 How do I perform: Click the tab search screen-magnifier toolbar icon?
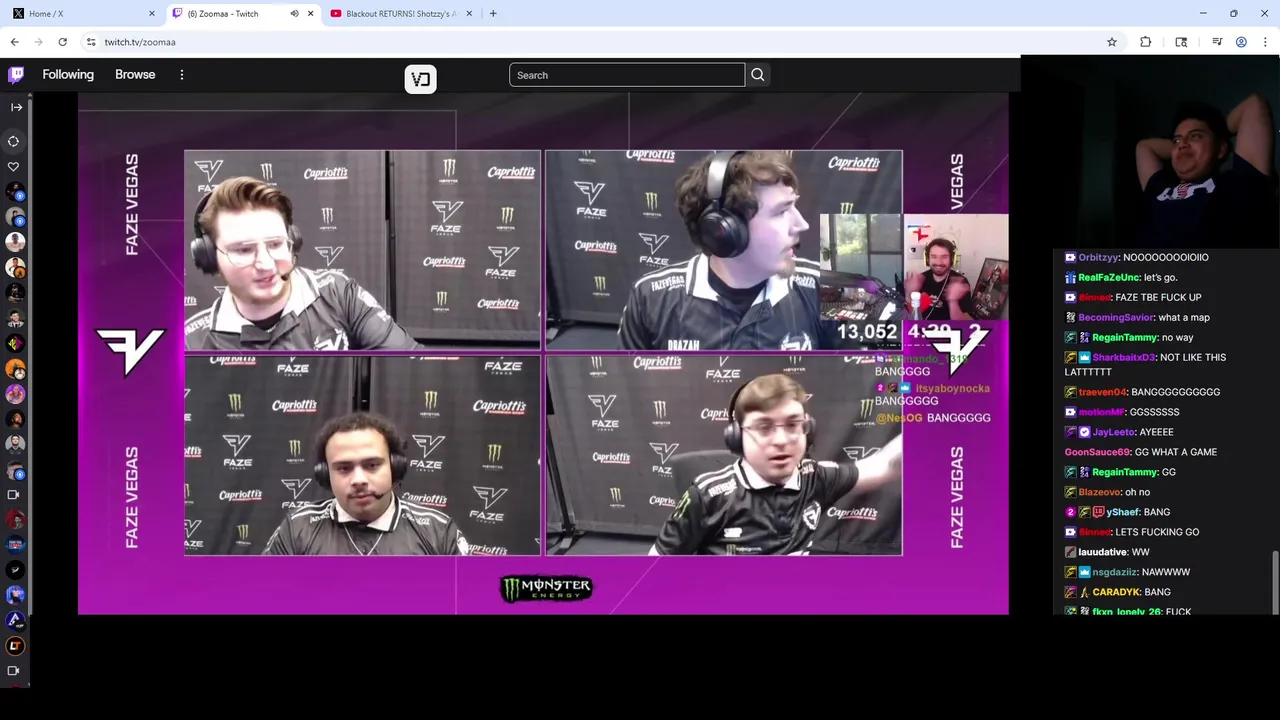[x=1181, y=42]
